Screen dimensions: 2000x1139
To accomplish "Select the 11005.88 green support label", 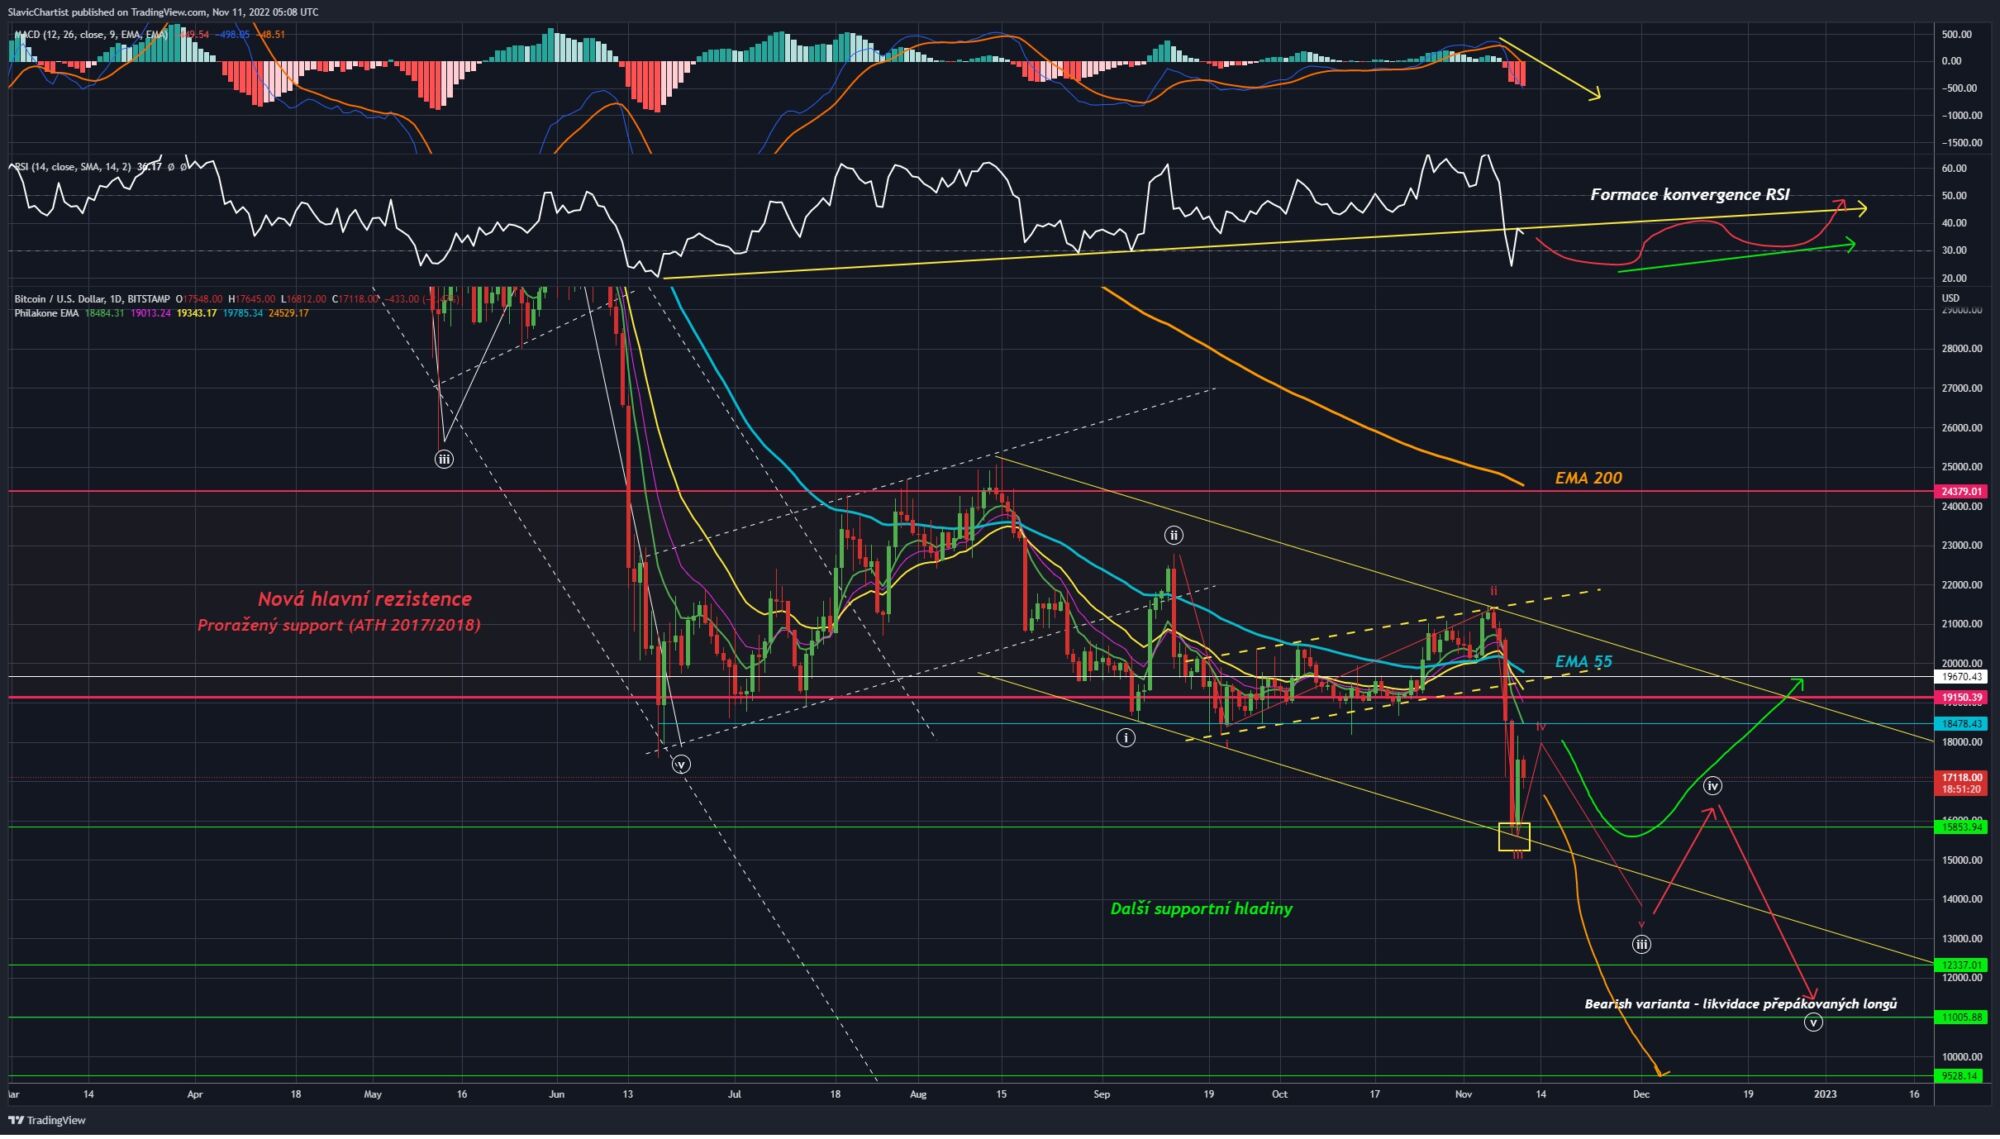I will tap(1961, 1017).
